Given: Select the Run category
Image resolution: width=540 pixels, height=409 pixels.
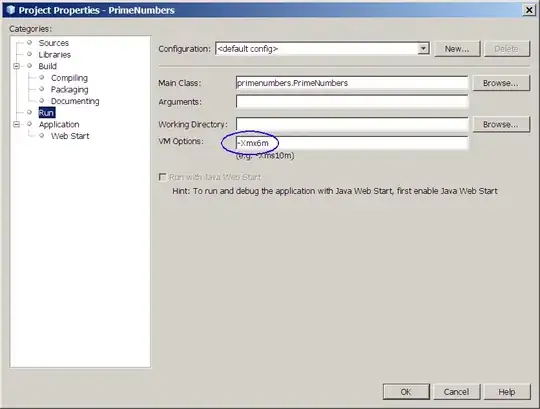Looking at the screenshot, I should pos(46,113).
